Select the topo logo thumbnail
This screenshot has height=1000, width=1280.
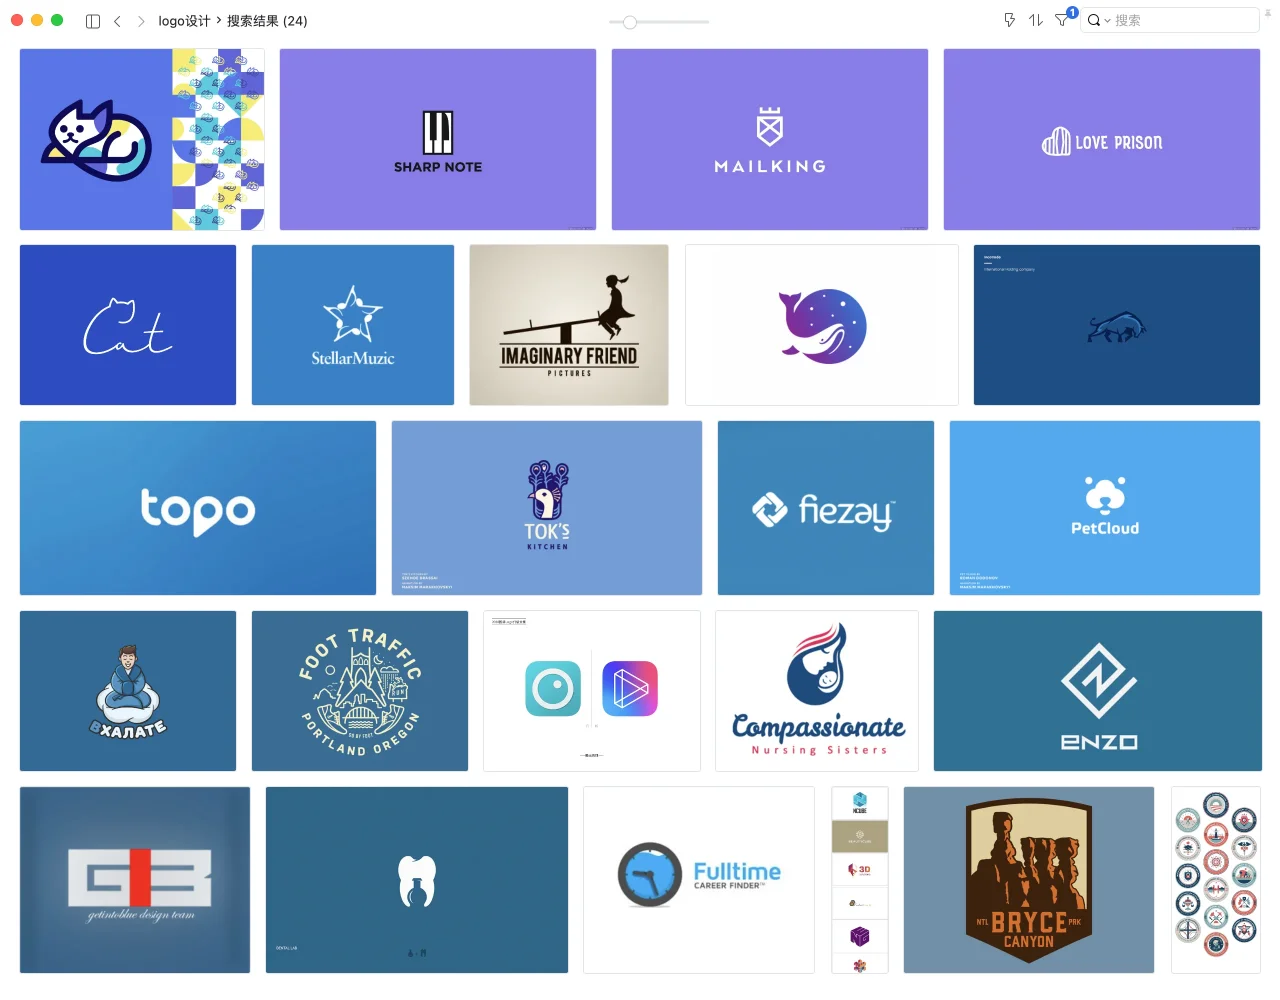tap(198, 508)
